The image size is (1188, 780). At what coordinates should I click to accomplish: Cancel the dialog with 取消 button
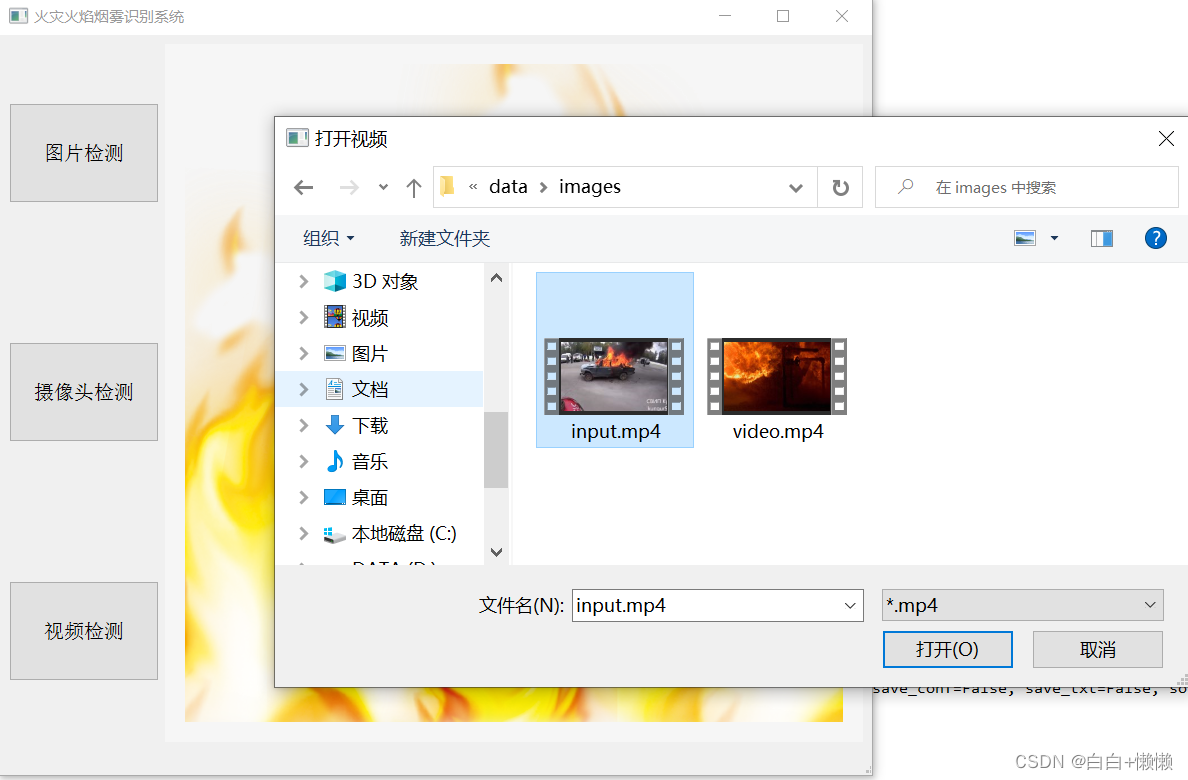1097,649
